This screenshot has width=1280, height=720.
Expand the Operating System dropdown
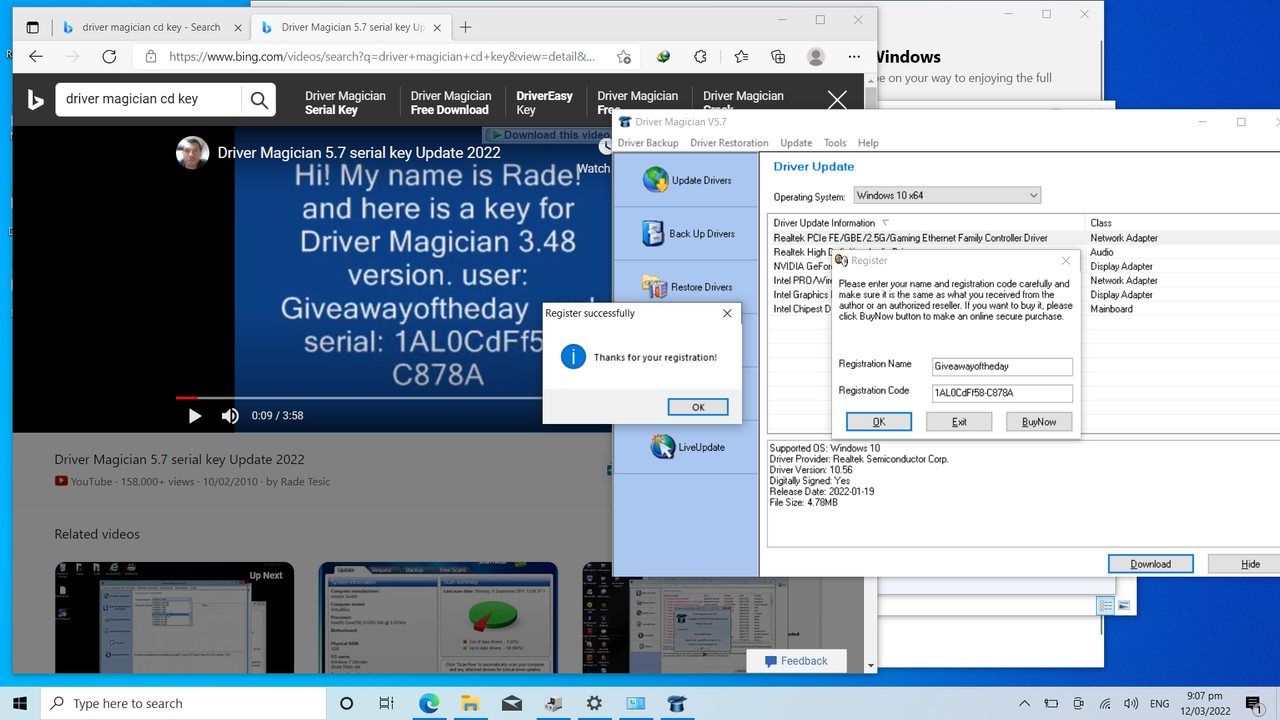[x=947, y=195]
